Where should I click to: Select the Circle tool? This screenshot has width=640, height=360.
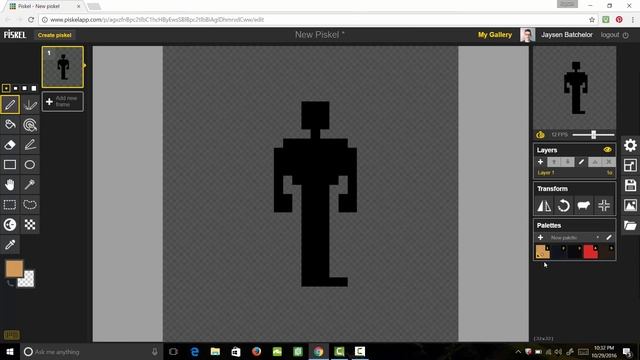click(30, 164)
